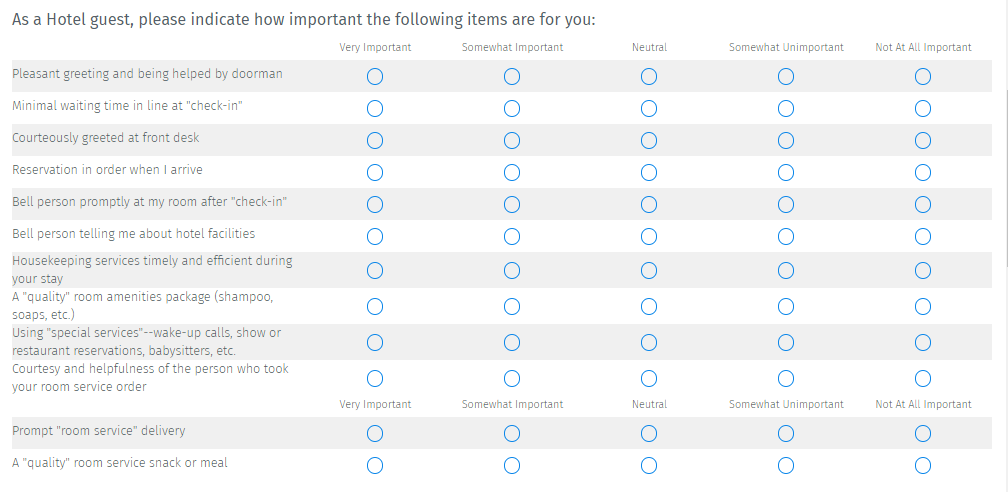Viewport: 1008px width, 492px height.
Task: Choose Somewhat Important for room amenities package
Action: 512,306
